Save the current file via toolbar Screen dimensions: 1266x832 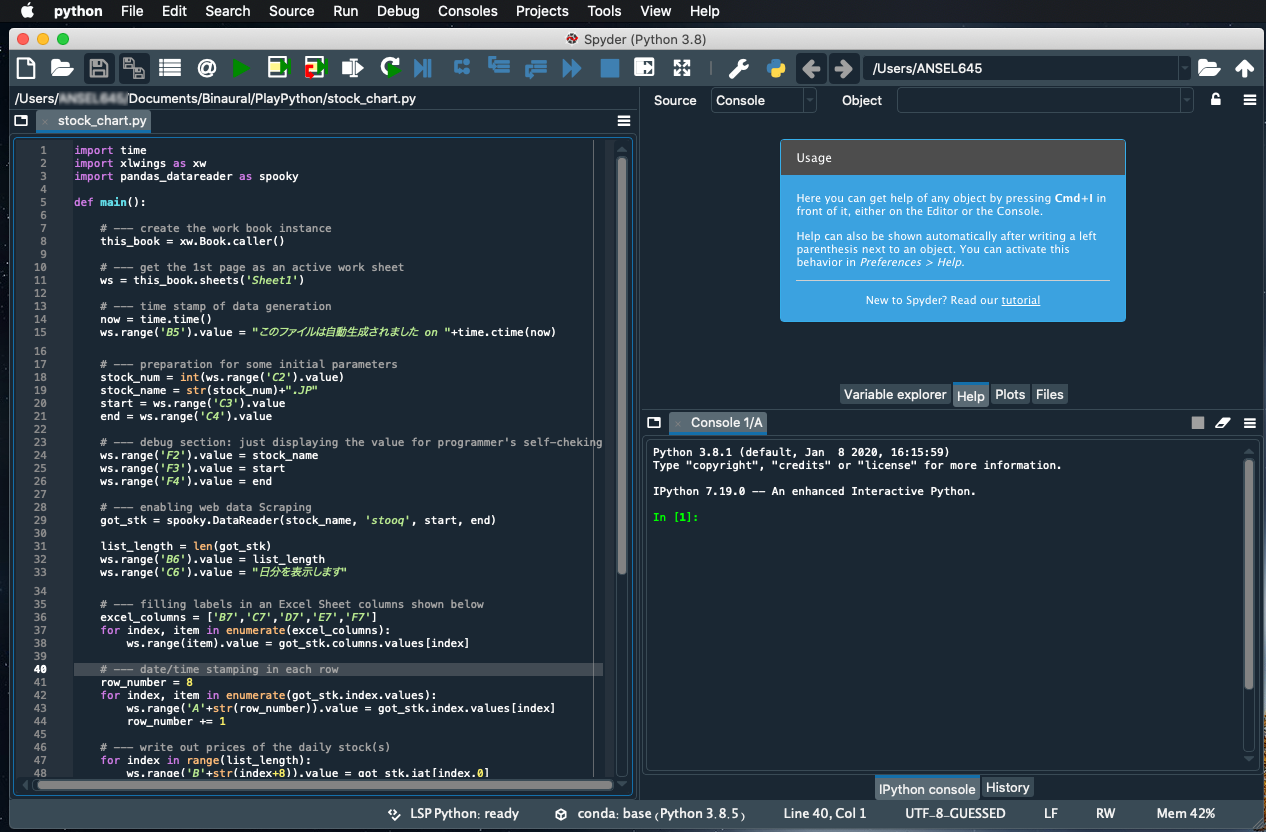pos(98,68)
